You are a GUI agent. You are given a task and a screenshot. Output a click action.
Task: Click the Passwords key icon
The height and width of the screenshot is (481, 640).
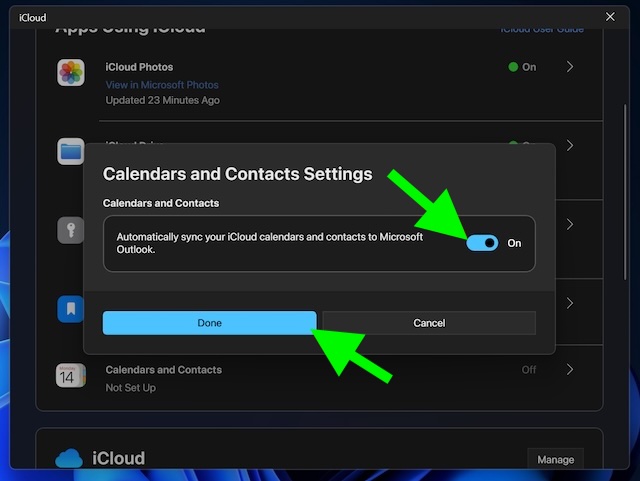[x=71, y=230]
